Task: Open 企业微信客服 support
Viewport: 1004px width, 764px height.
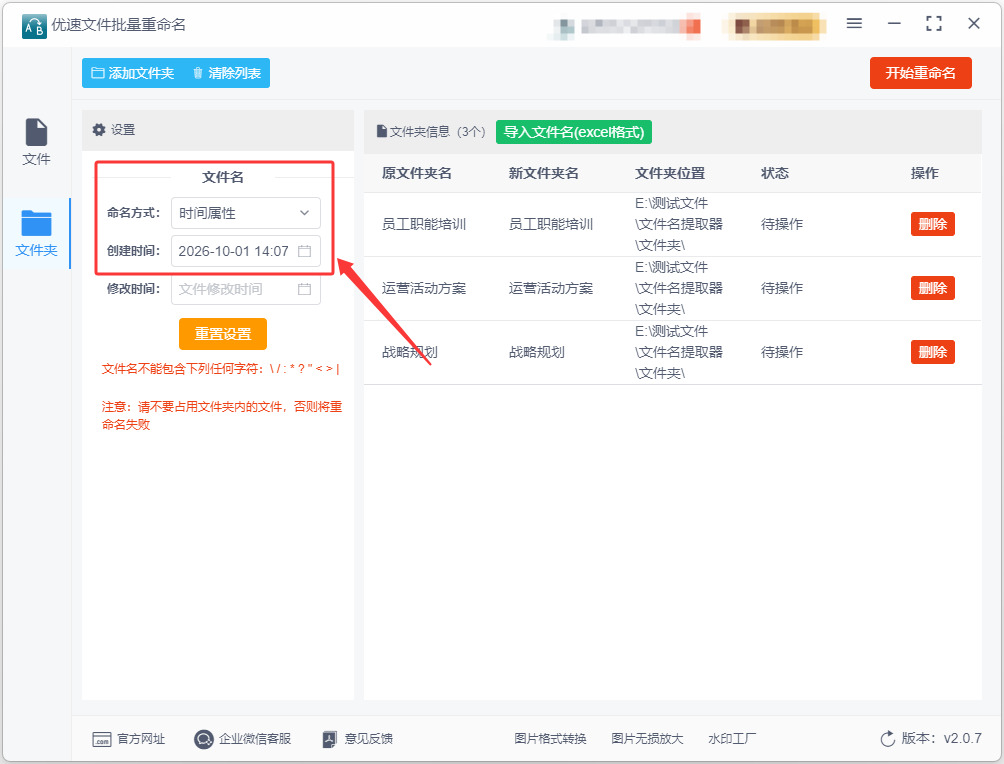Action: pyautogui.click(x=243, y=739)
